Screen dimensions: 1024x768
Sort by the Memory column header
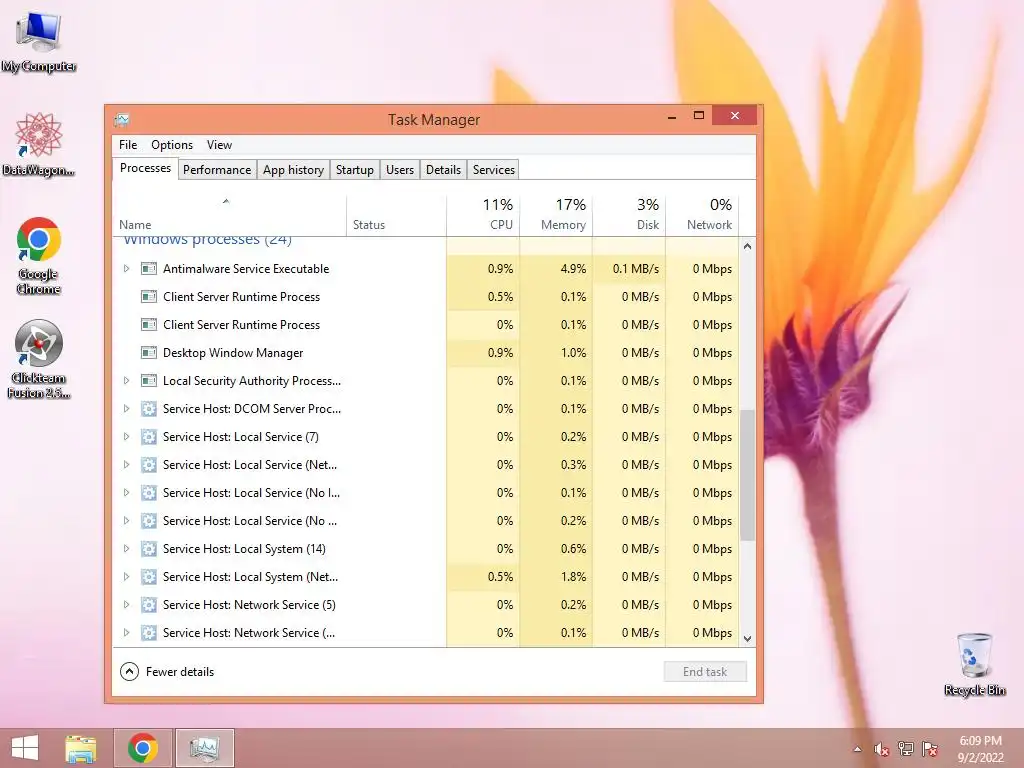point(556,216)
